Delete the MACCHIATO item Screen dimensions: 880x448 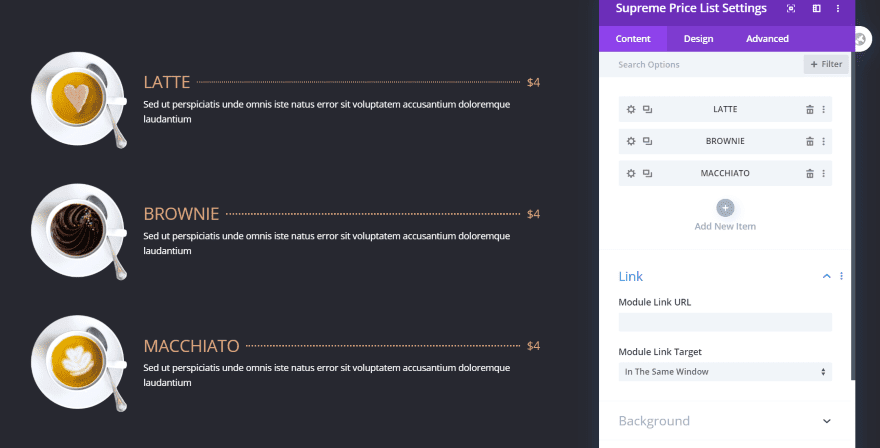[x=810, y=173]
